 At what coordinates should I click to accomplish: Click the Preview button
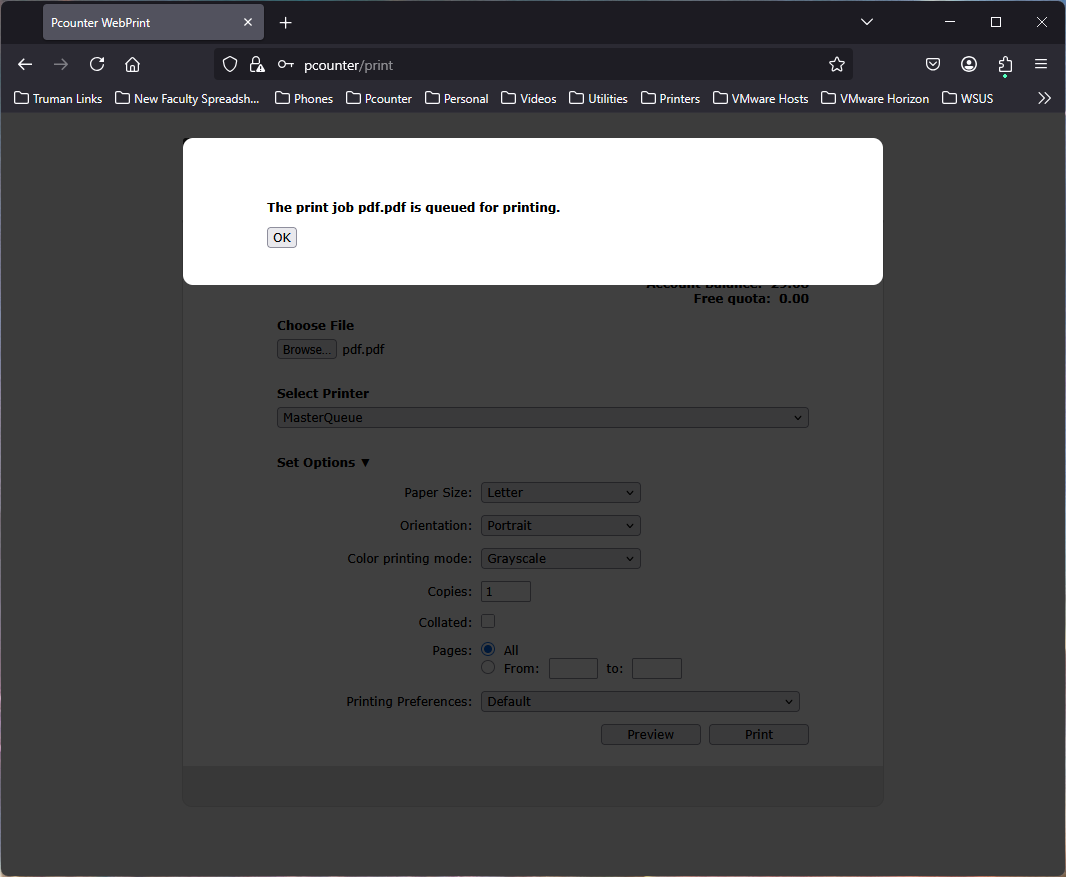(x=651, y=735)
